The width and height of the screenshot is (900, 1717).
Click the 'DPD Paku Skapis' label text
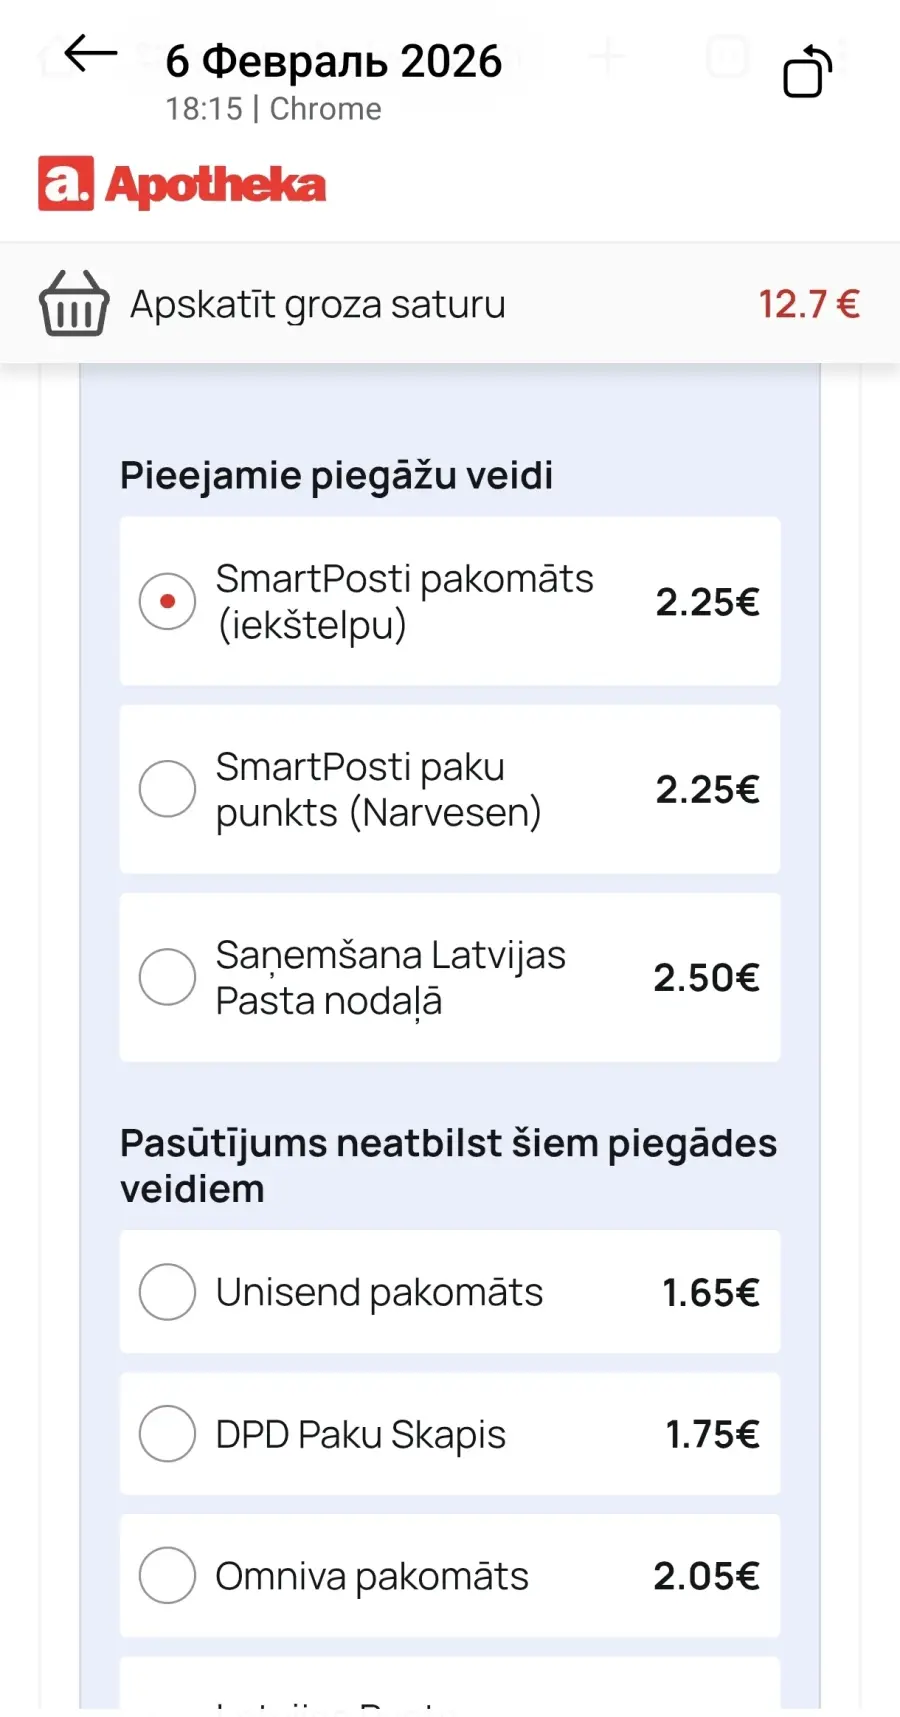point(360,1434)
